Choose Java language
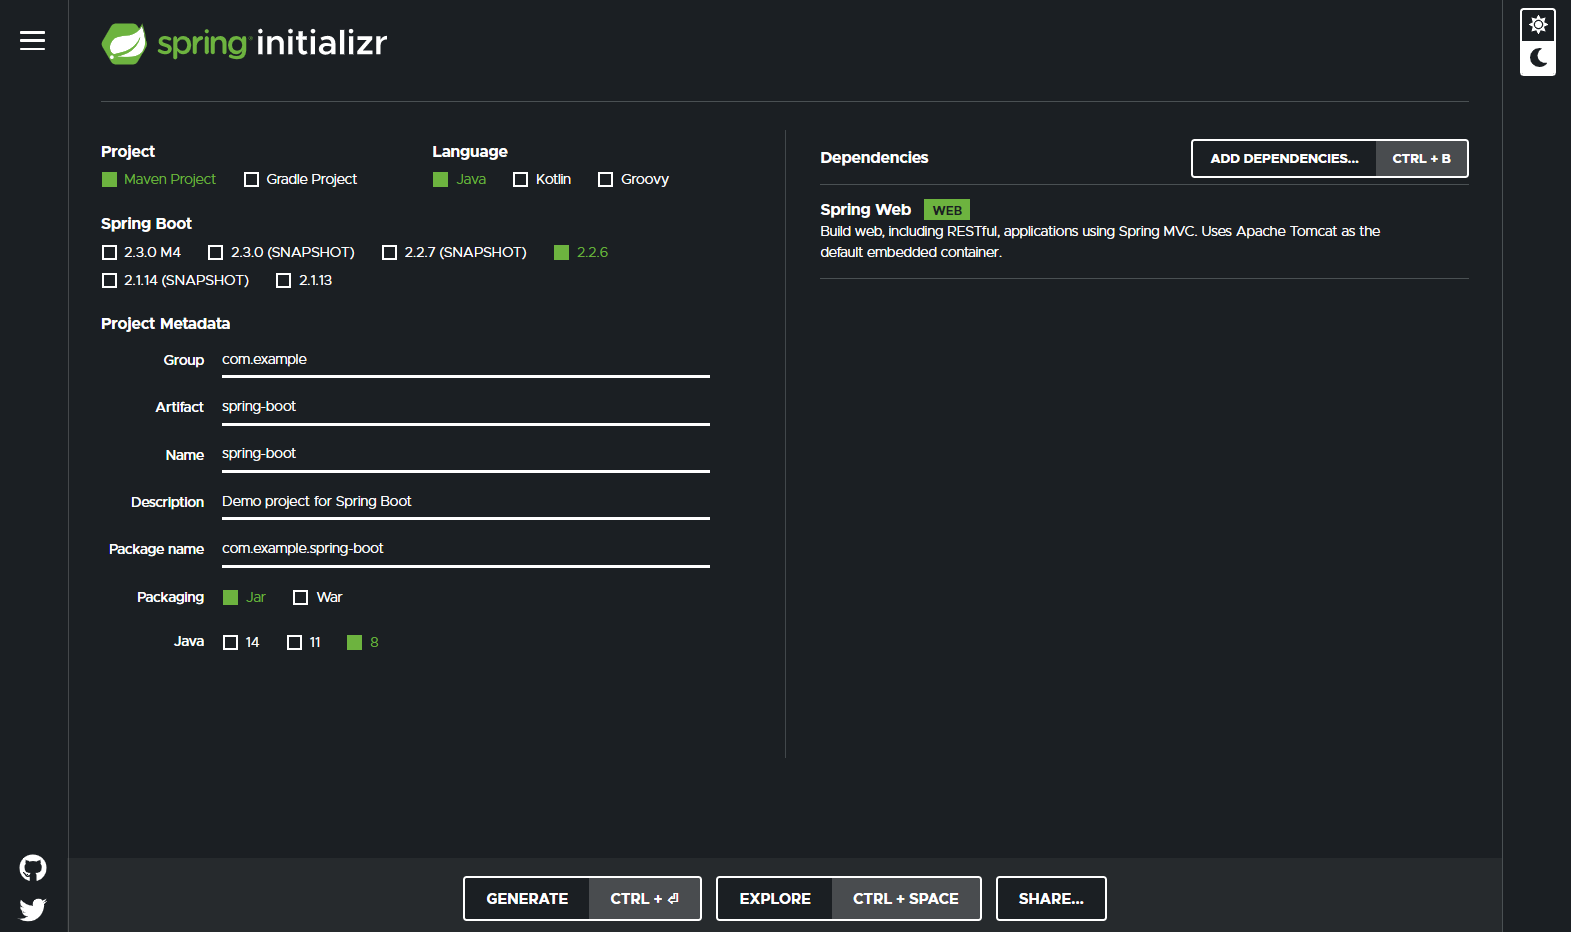The height and width of the screenshot is (932, 1571). click(460, 179)
